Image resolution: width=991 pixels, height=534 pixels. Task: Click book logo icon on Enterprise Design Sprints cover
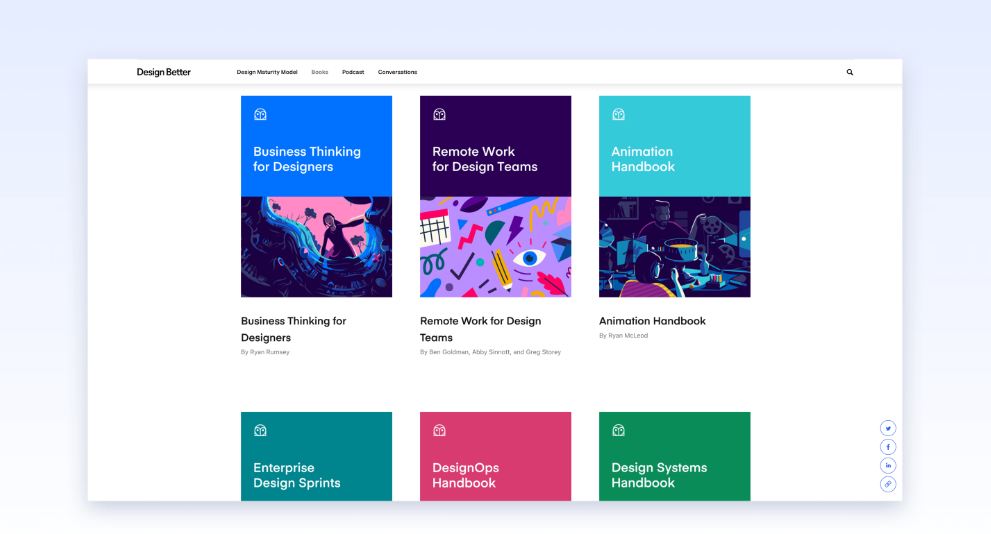click(260, 430)
